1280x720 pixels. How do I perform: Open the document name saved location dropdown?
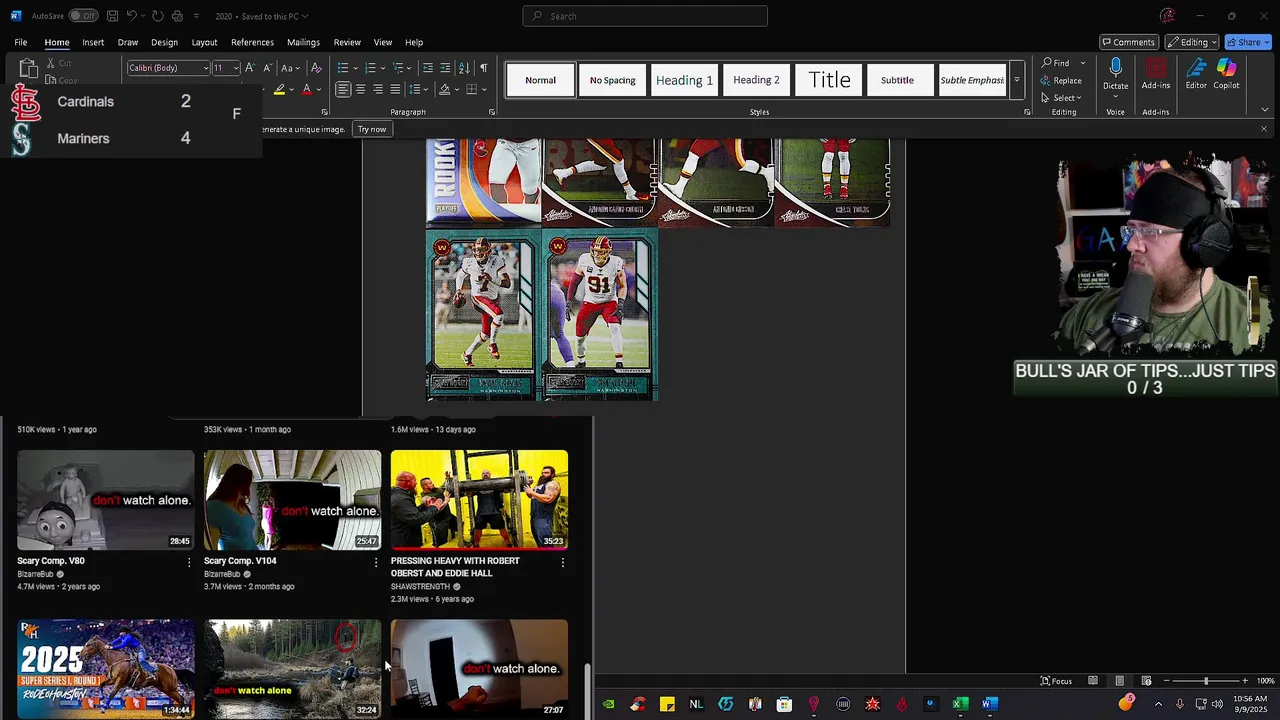click(x=304, y=16)
